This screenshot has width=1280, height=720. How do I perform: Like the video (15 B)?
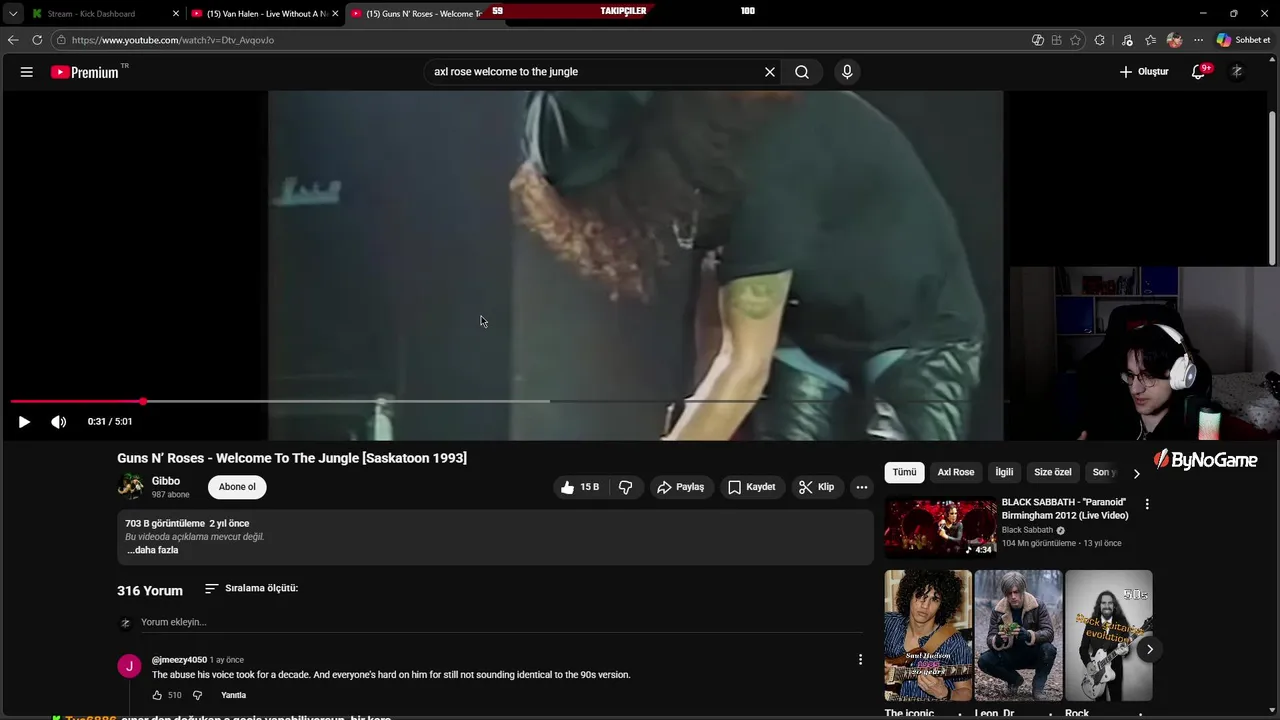coord(580,487)
